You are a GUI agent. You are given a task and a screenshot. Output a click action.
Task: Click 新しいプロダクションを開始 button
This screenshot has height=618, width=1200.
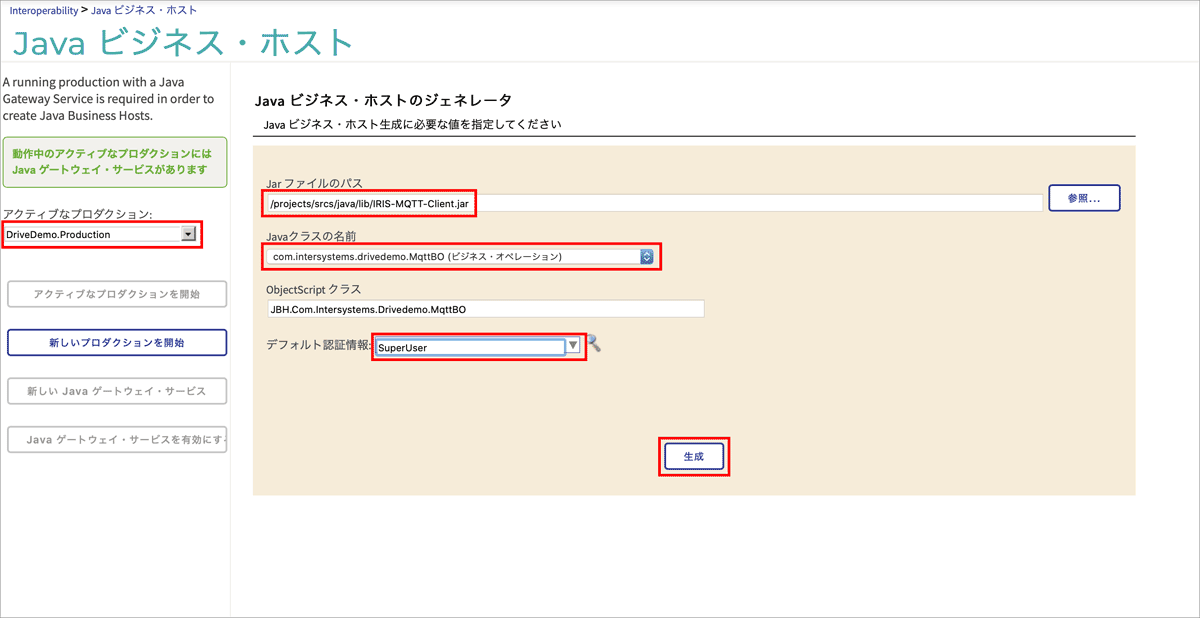tap(117, 342)
